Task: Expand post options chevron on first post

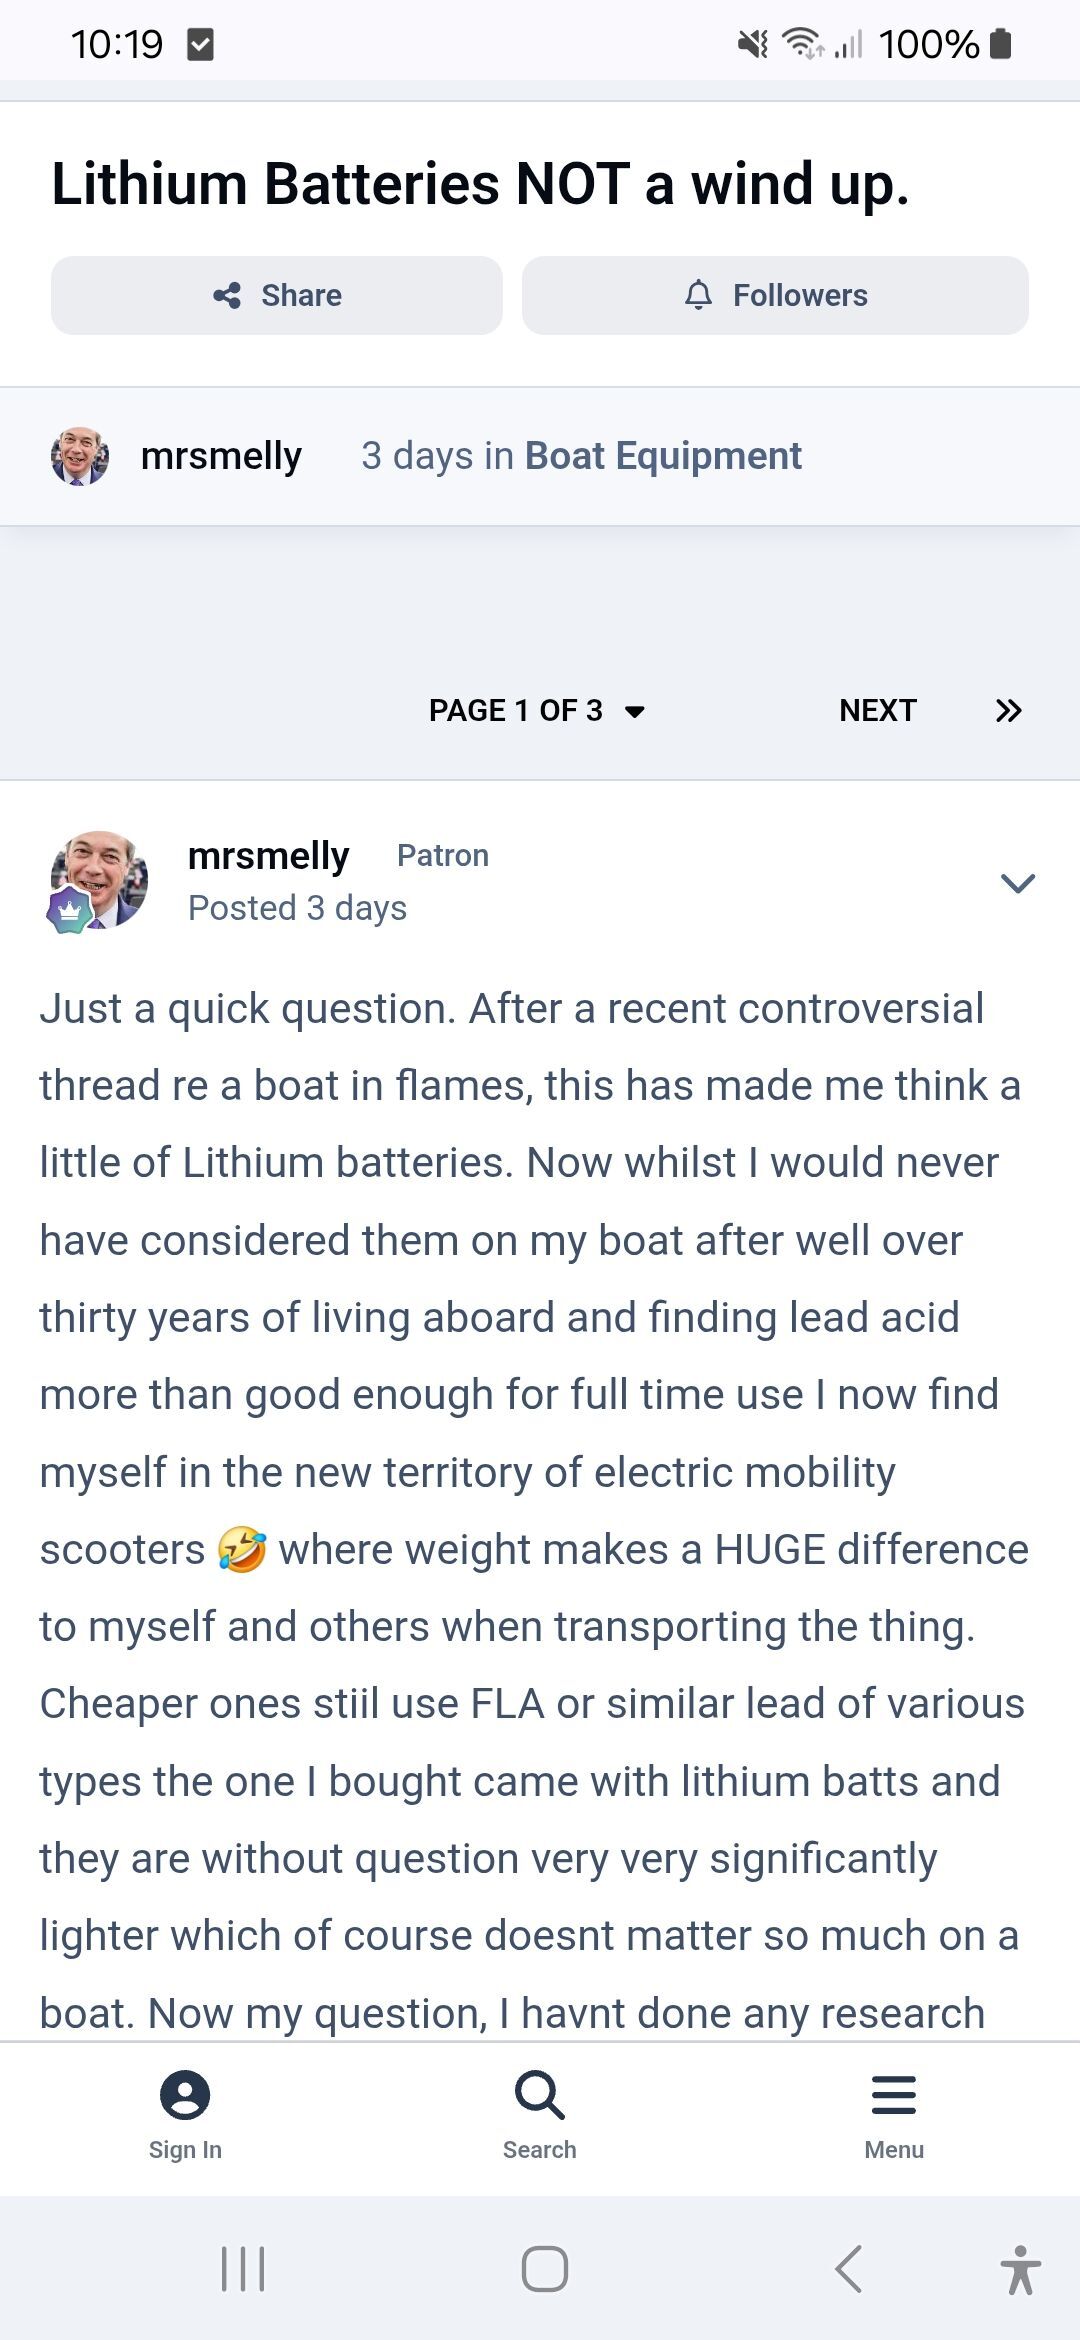Action: (1018, 882)
